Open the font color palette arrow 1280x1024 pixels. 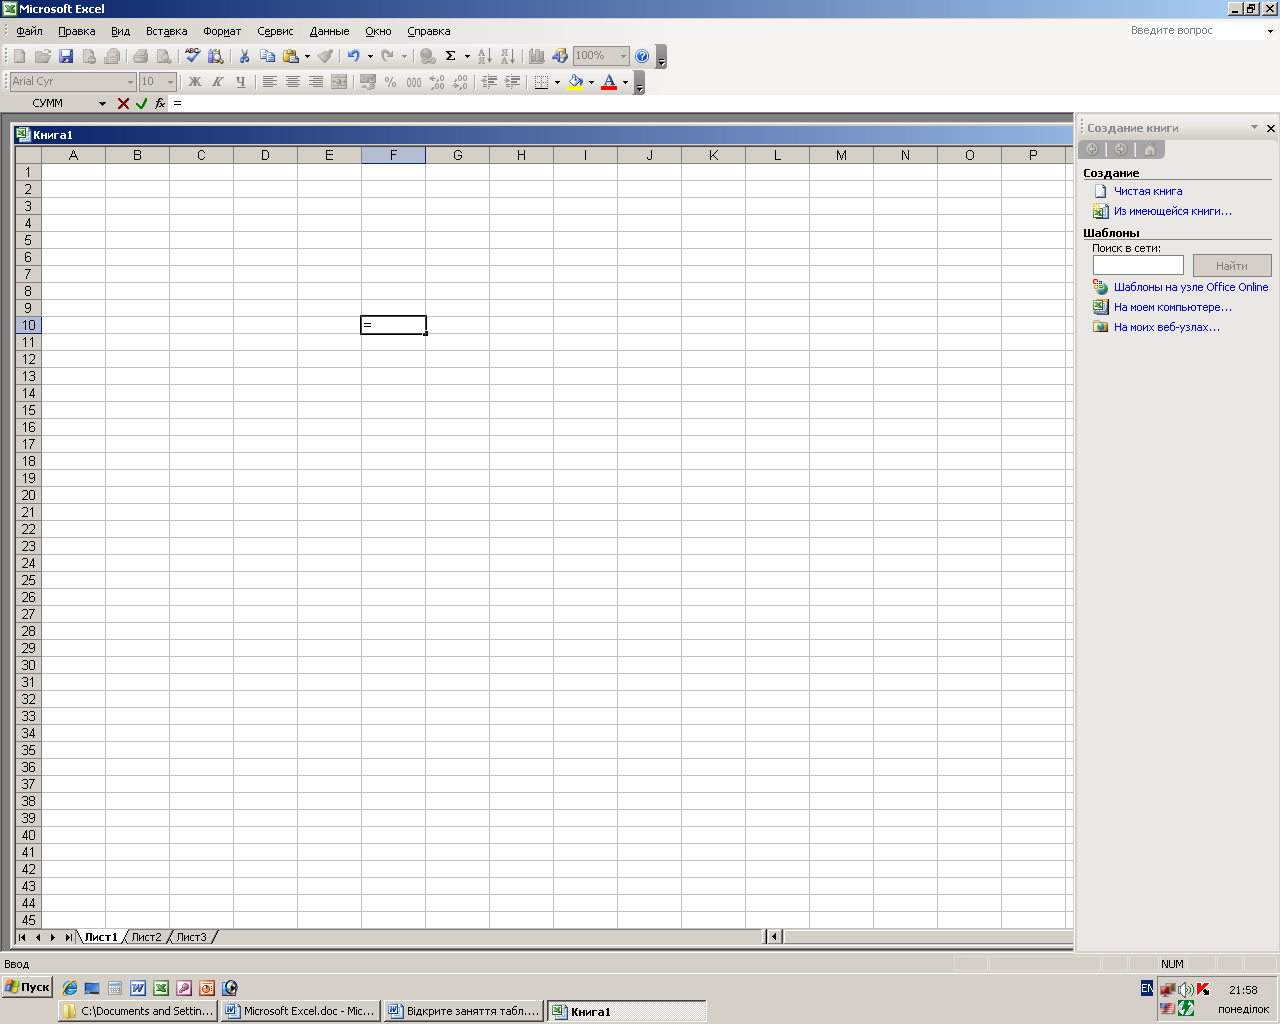(625, 82)
